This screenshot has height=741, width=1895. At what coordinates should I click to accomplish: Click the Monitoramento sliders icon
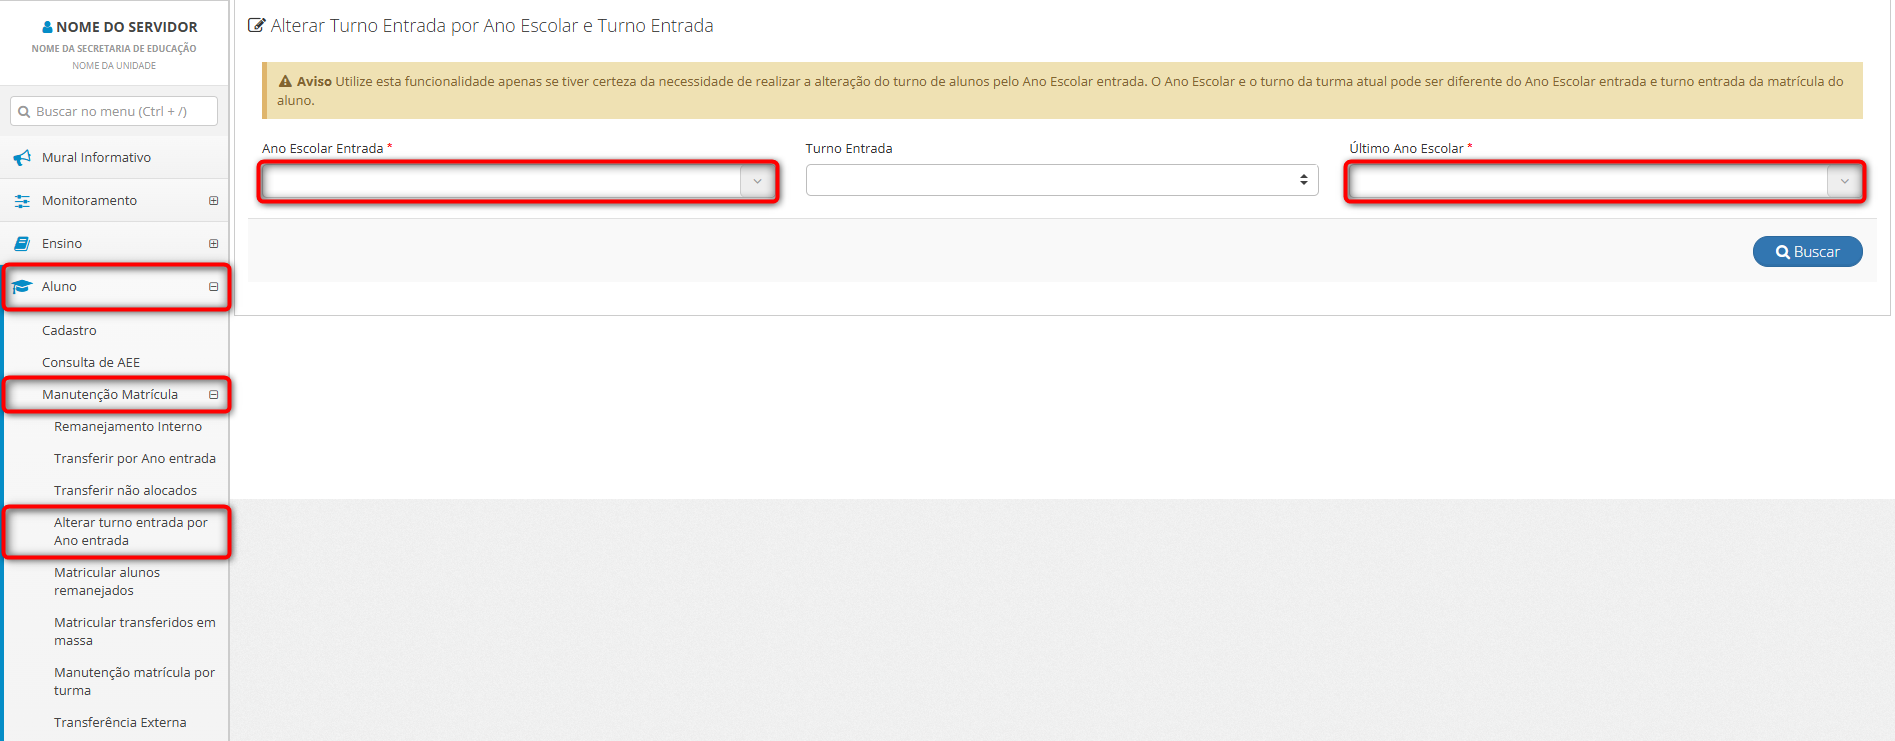[22, 201]
